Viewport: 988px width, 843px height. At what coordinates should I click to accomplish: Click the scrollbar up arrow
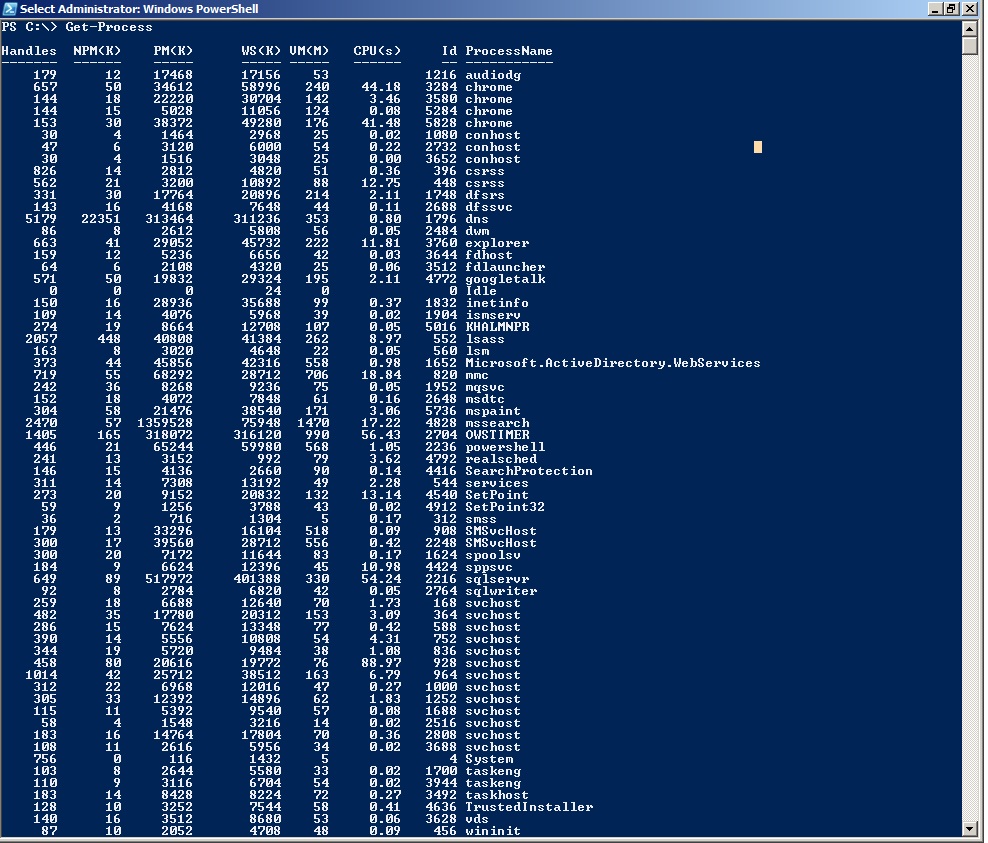pos(970,28)
